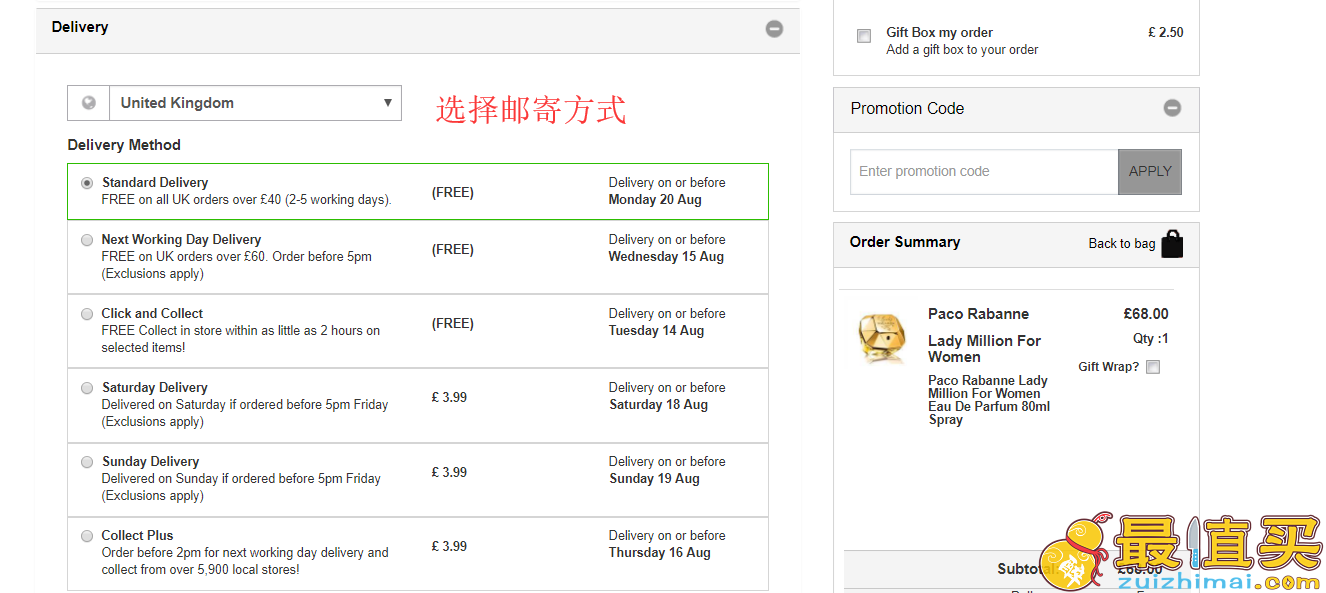Image resolution: width=1326 pixels, height=593 pixels.
Task: Click the (FREE) label for Standard Delivery
Action: pyautogui.click(x=453, y=192)
